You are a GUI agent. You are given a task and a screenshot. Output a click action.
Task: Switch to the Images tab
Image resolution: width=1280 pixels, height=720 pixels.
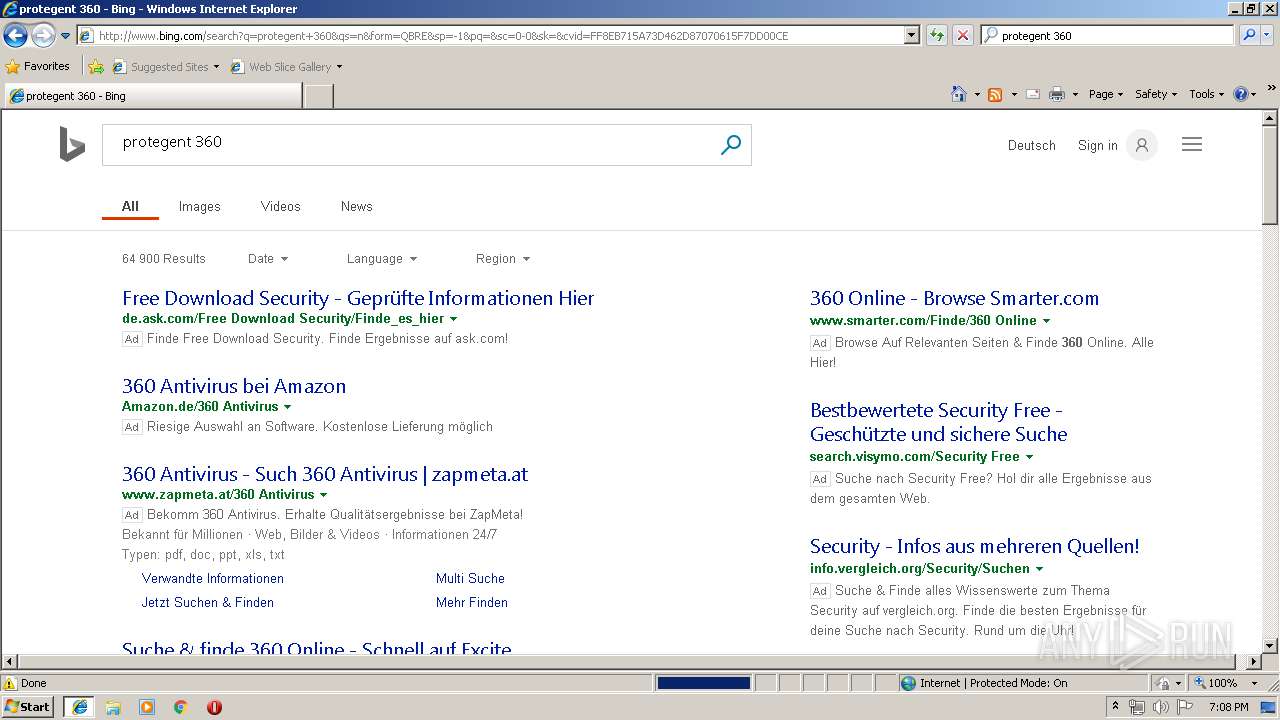click(x=199, y=207)
